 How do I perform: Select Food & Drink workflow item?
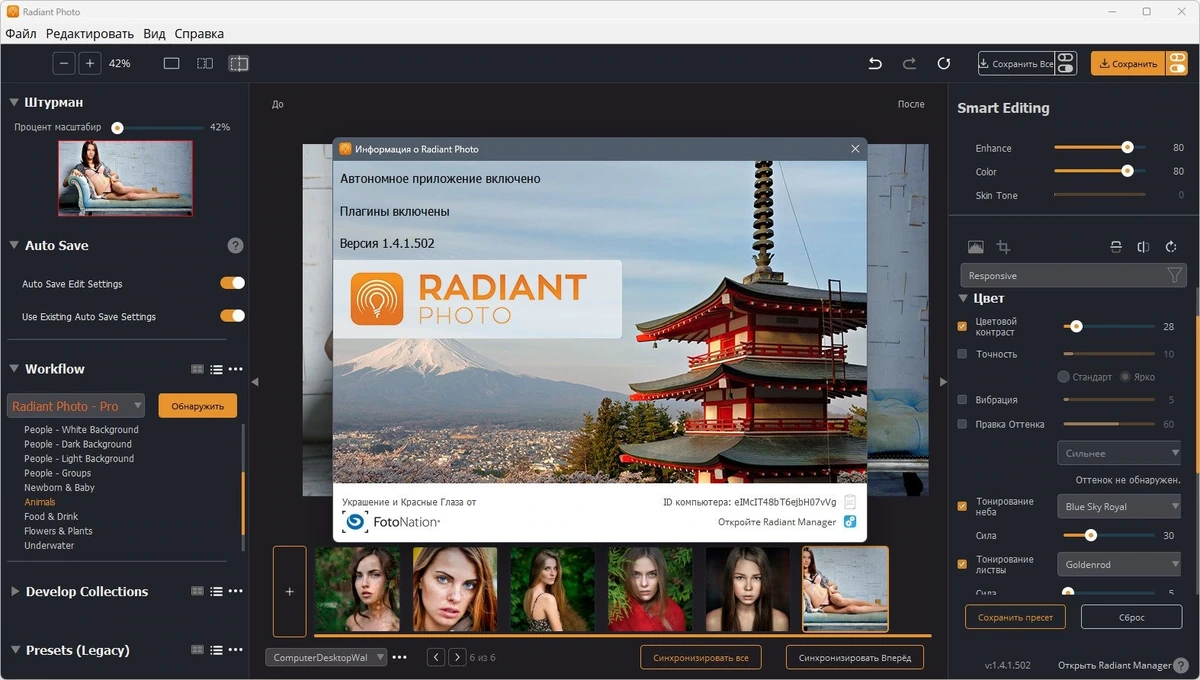click(x=49, y=517)
